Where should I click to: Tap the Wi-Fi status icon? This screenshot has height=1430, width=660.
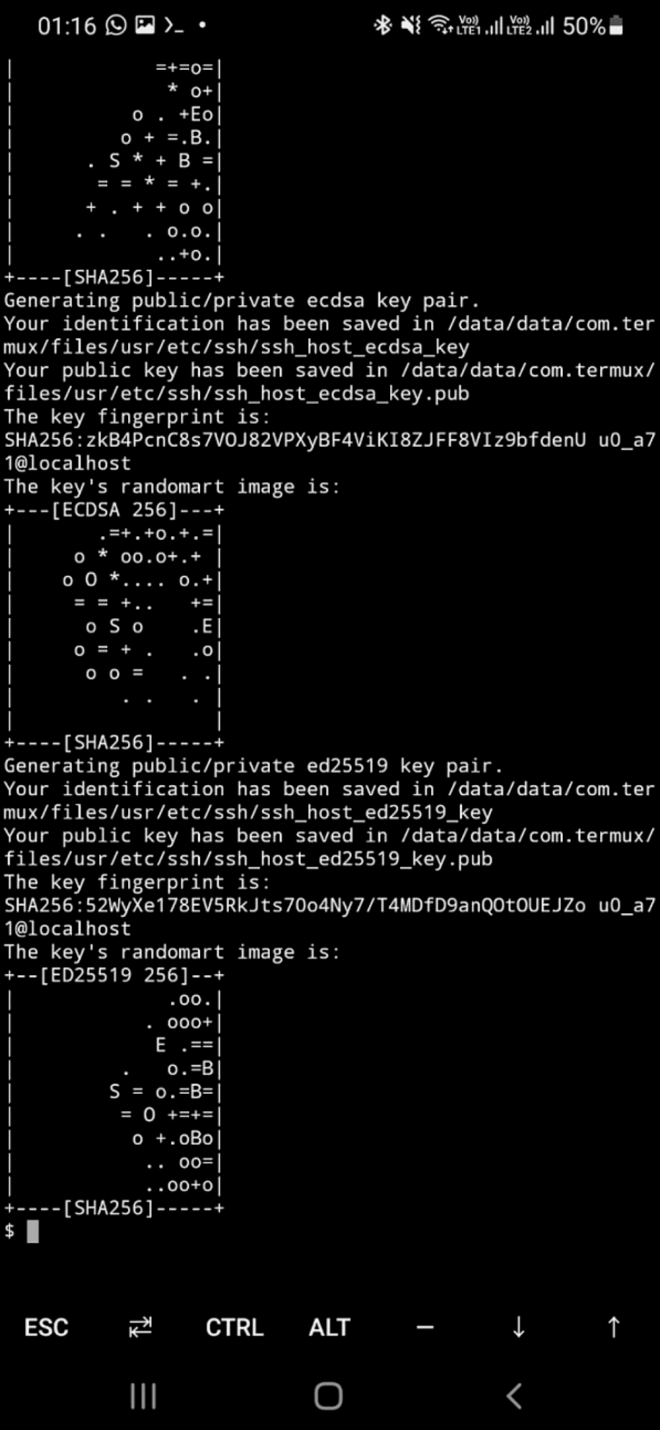coord(440,26)
